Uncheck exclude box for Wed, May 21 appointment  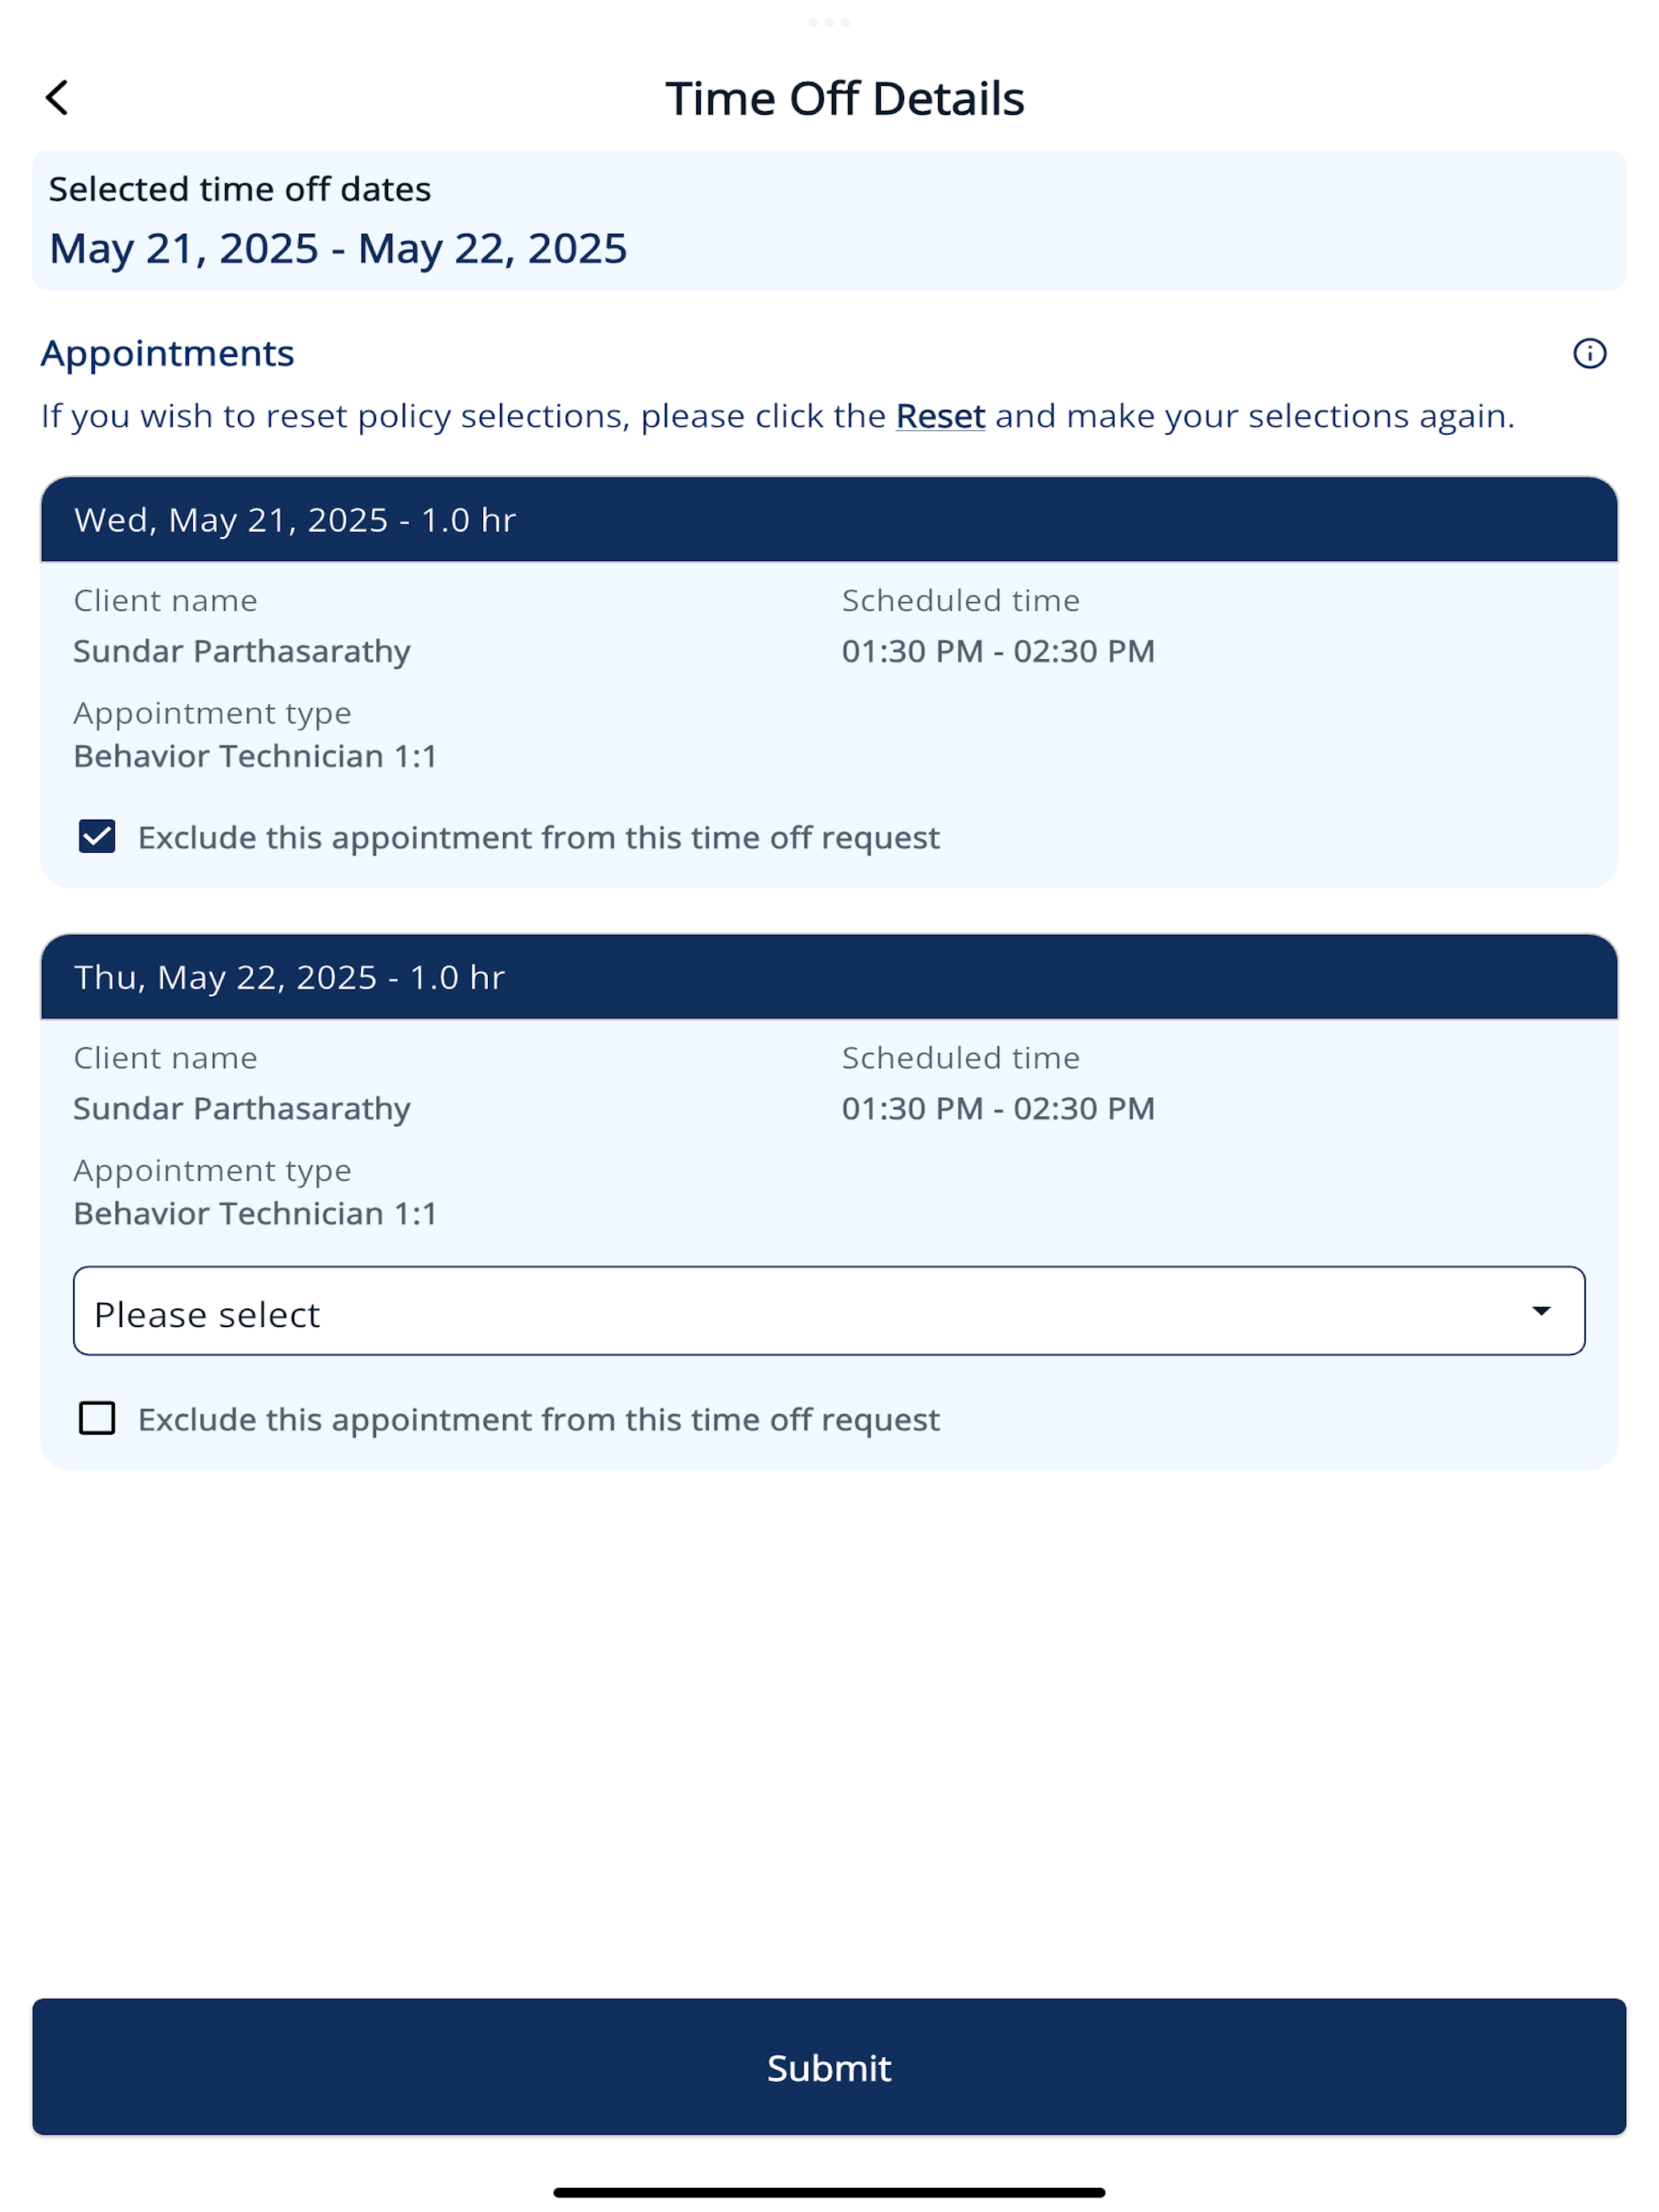[97, 836]
